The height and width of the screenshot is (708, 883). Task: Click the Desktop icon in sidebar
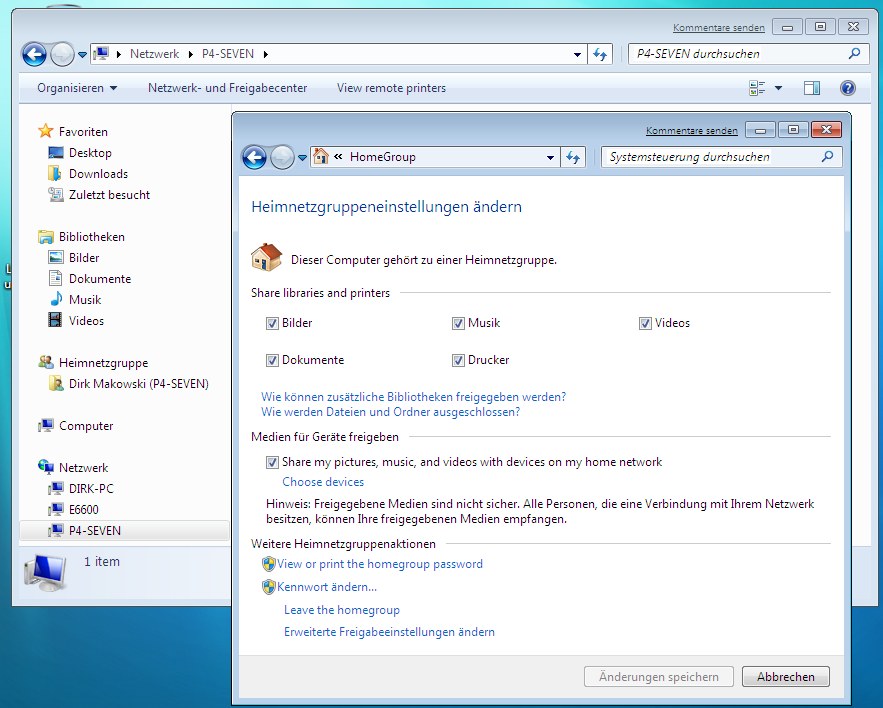coord(56,153)
